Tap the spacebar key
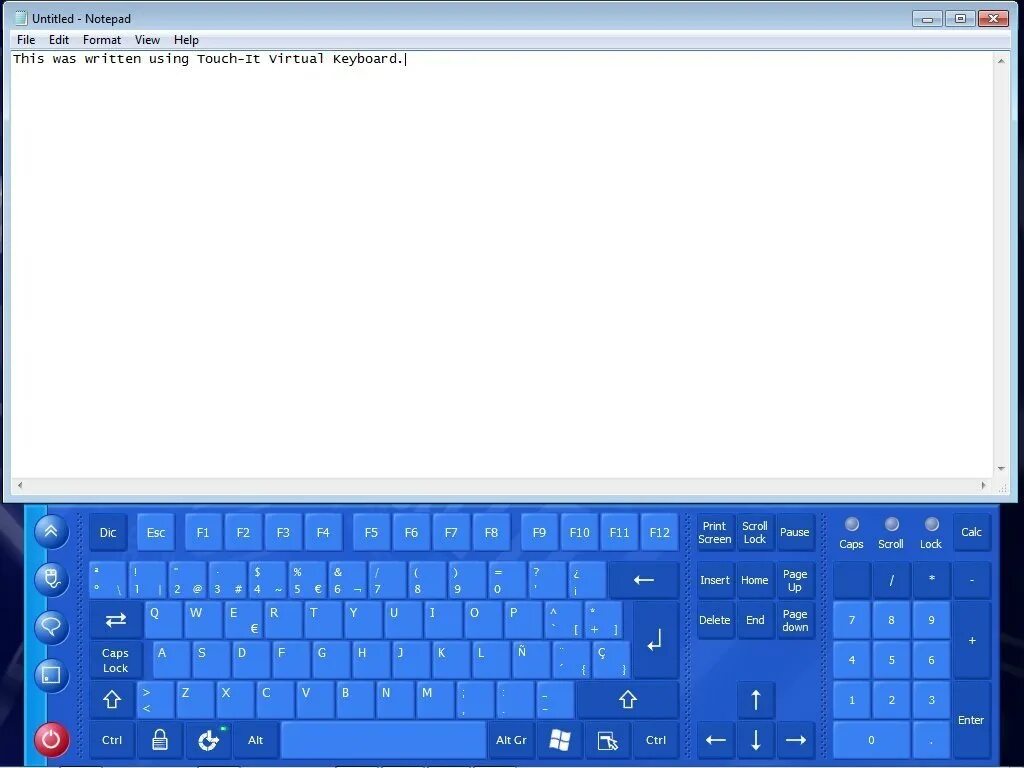Image resolution: width=1024 pixels, height=768 pixels. coord(383,740)
